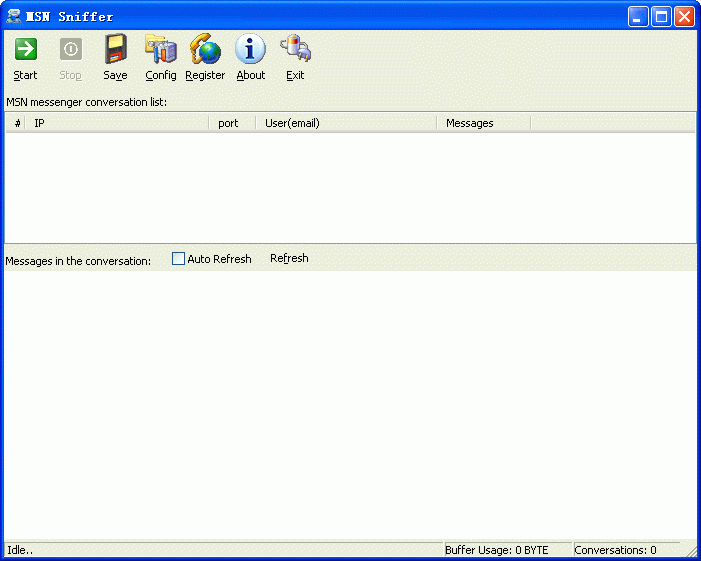The height and width of the screenshot is (561, 701).
Task: Enable the Auto Refresh checkbox
Action: [x=178, y=258]
